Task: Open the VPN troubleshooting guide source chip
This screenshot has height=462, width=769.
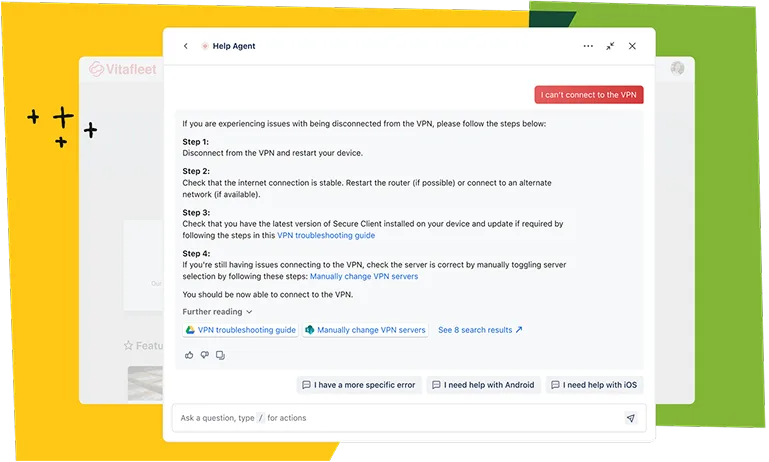Action: (x=240, y=330)
